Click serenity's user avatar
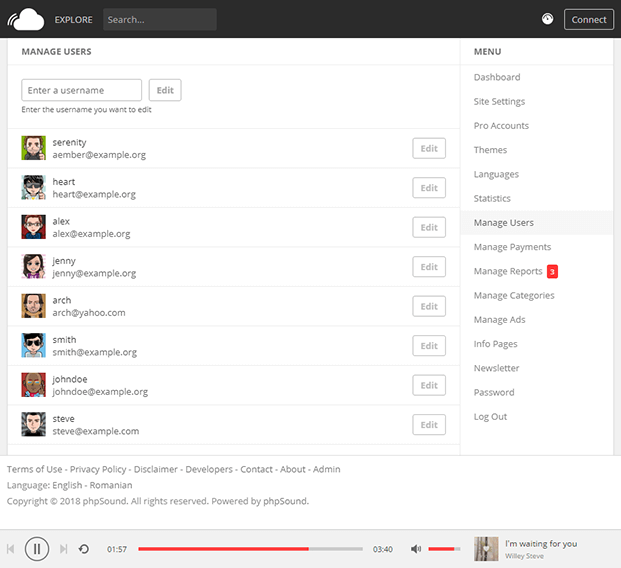This screenshot has width=621, height=568. 34,148
